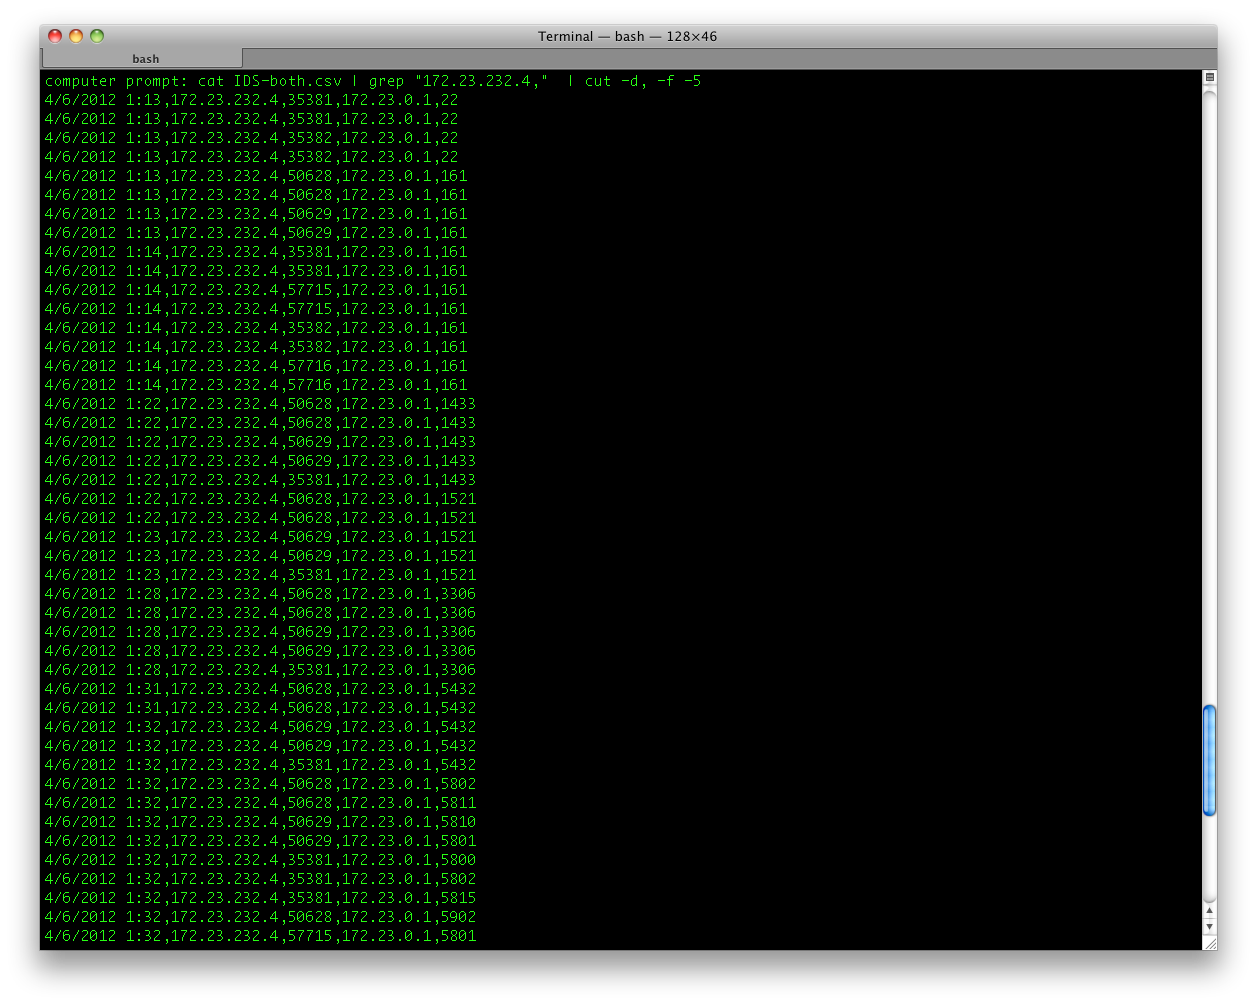Click the scroll down arrow of the terminal scrollbar
The width and height of the screenshot is (1257, 1005).
tap(1209, 927)
